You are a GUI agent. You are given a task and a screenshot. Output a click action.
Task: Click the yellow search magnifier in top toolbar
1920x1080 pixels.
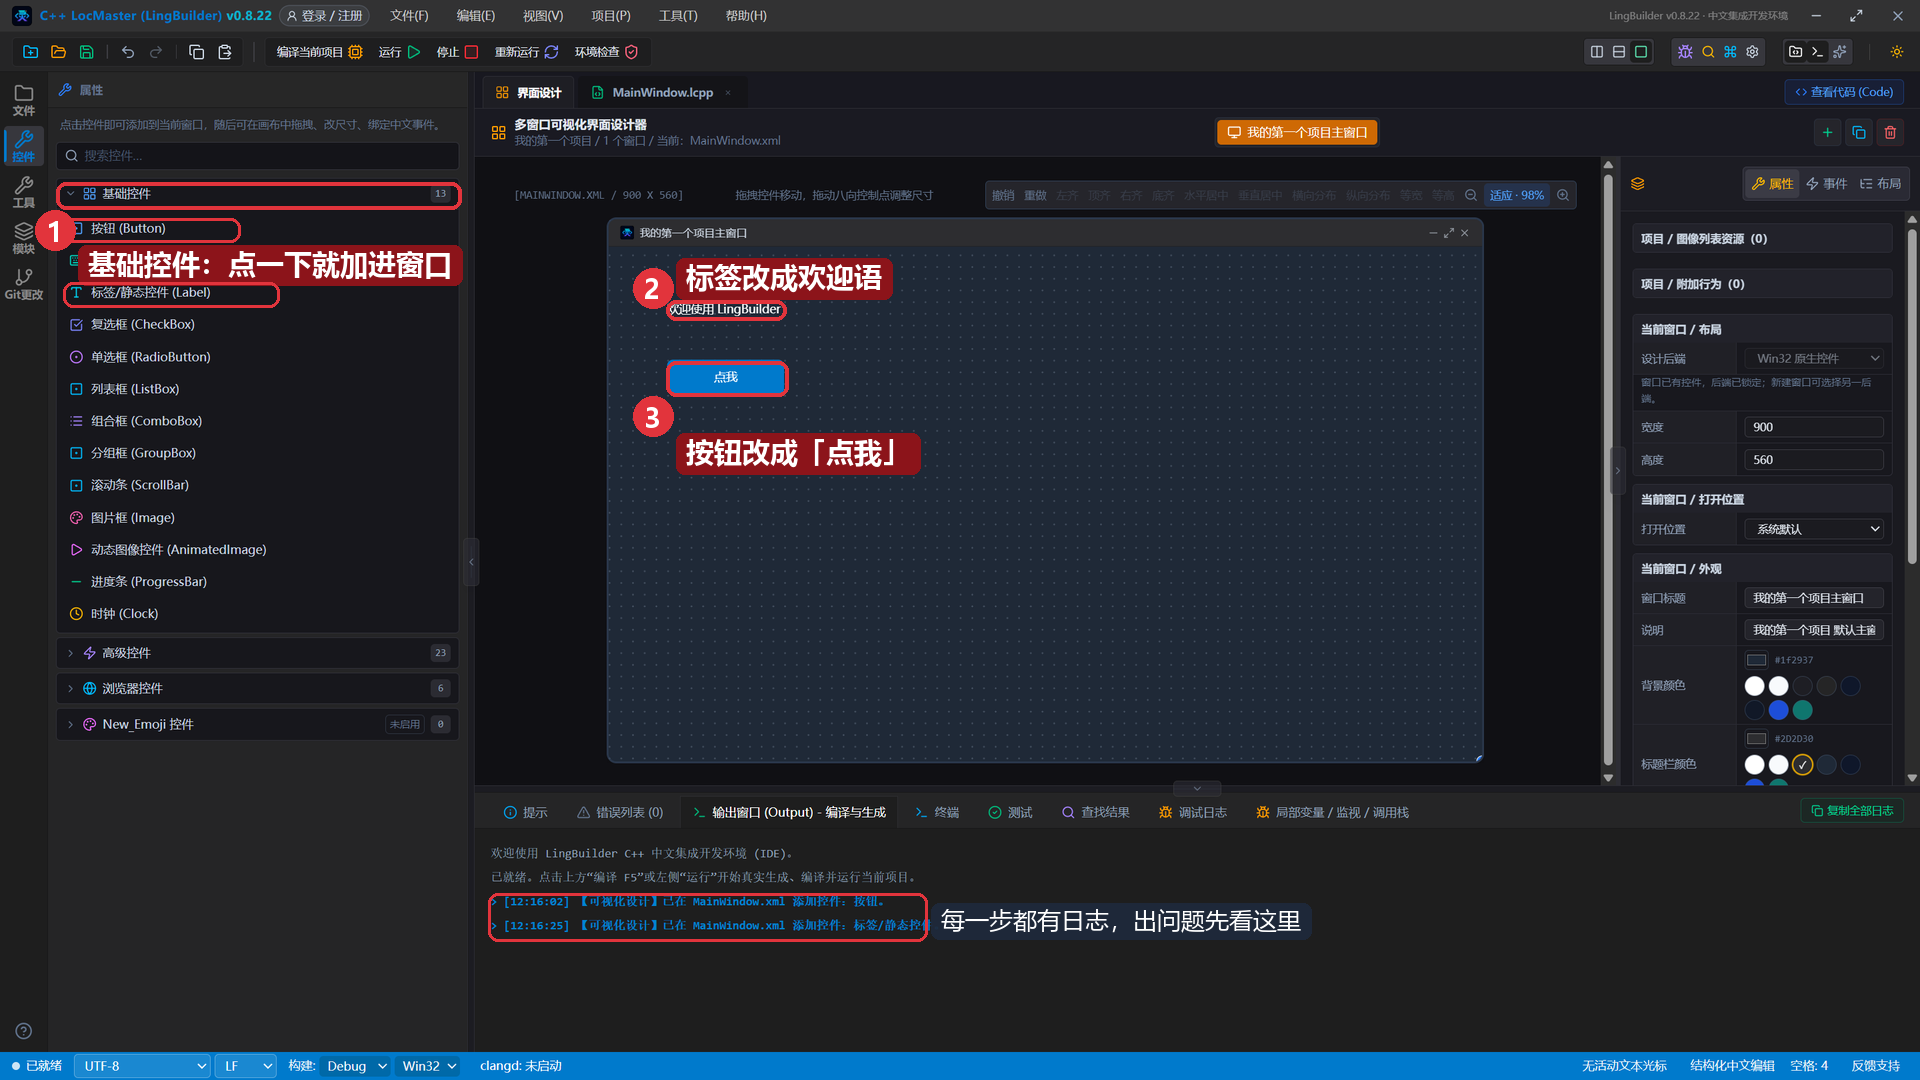click(x=1708, y=52)
